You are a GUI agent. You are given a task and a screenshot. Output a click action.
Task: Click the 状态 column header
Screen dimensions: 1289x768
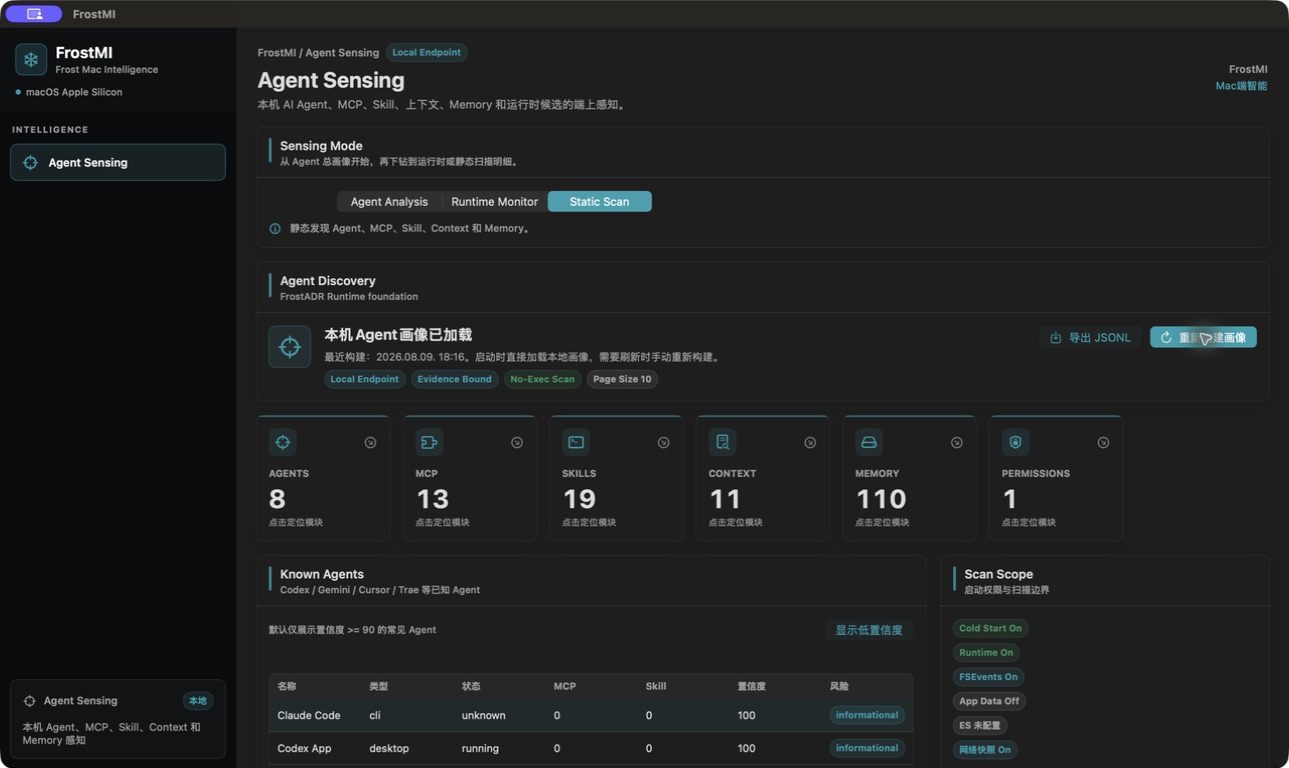pyautogui.click(x=471, y=686)
